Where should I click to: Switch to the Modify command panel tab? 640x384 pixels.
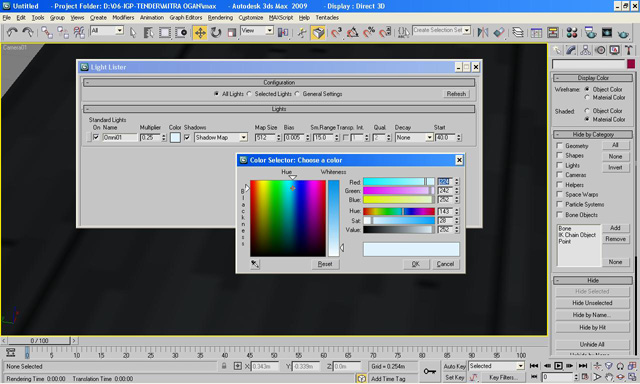(571, 50)
